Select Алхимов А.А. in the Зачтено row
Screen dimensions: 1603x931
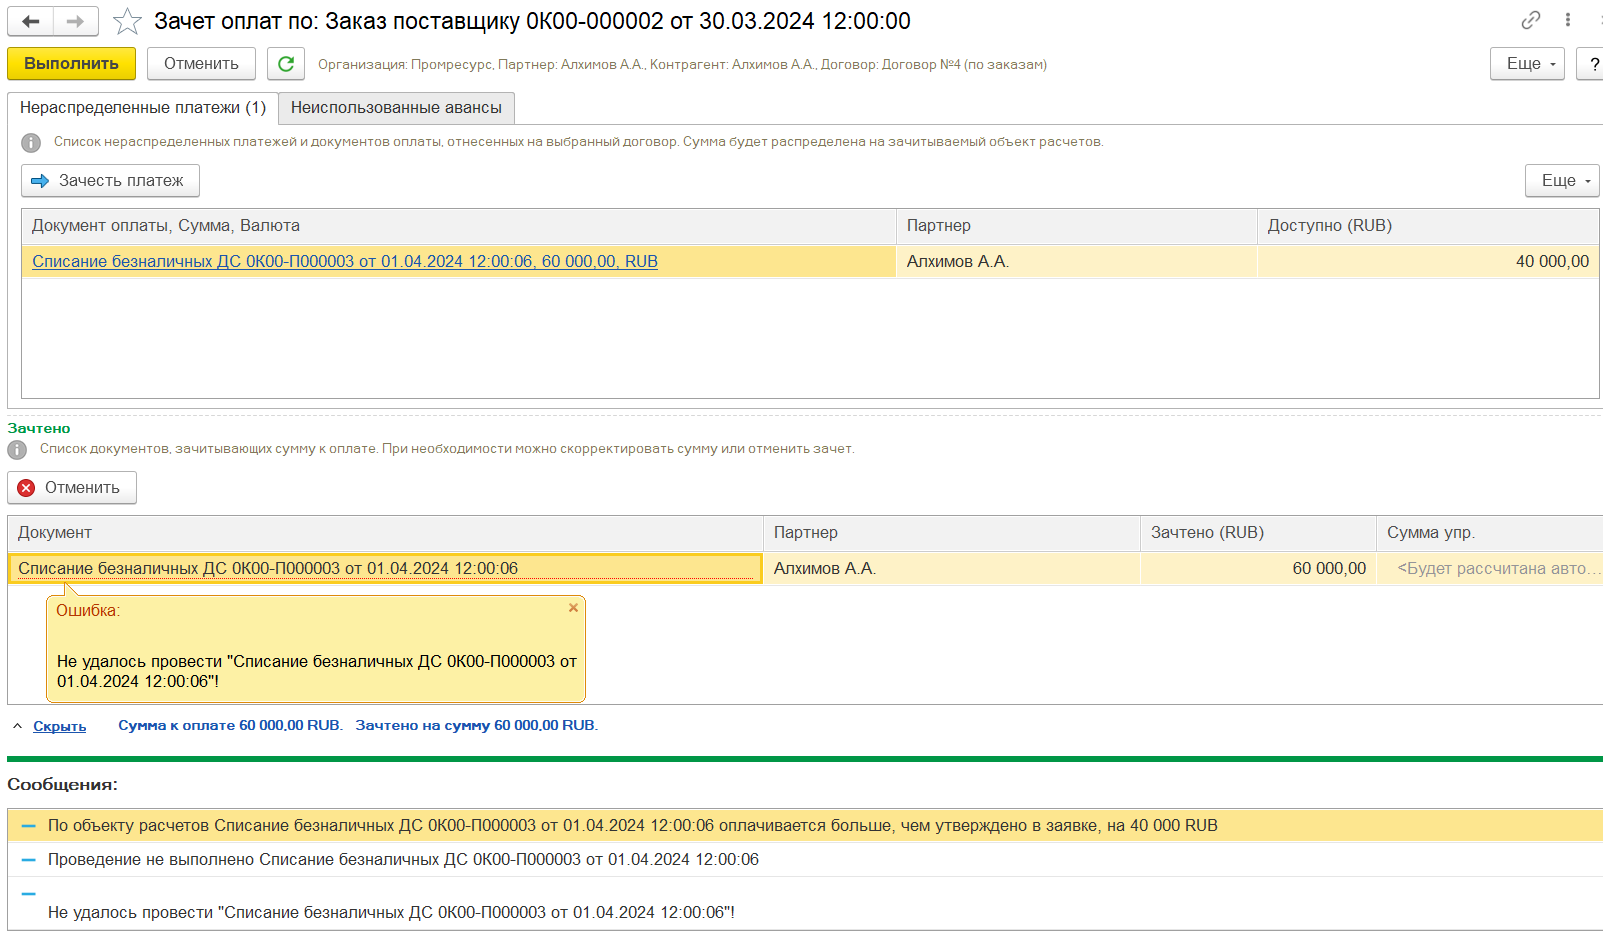(952, 568)
